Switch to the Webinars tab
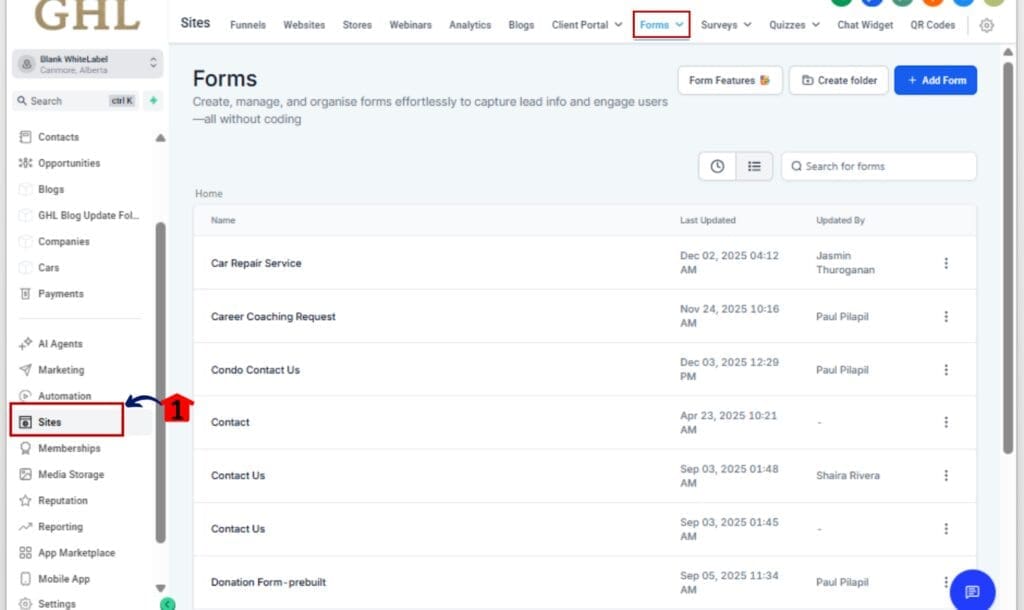 click(410, 24)
